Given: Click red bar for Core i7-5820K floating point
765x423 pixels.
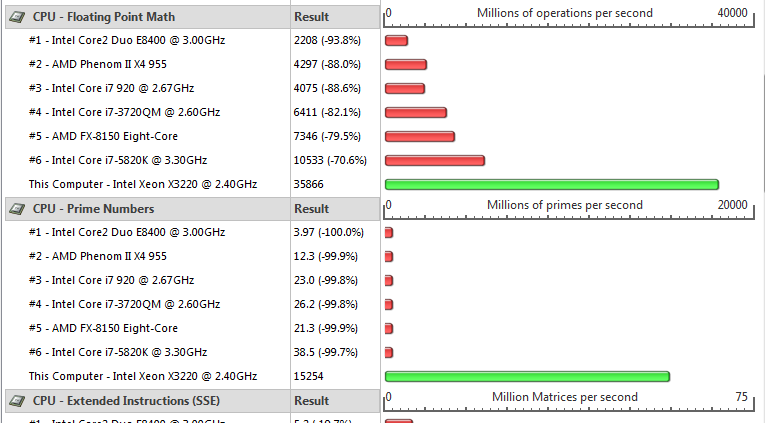Looking at the screenshot, I should [x=435, y=161].
